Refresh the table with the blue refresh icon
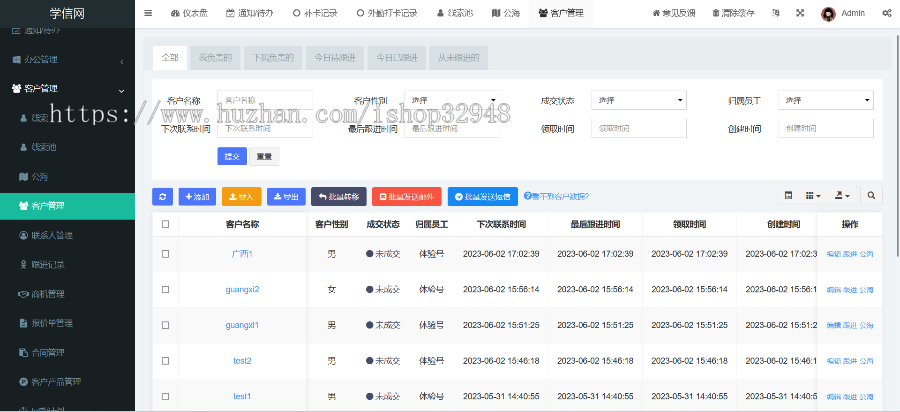 pyautogui.click(x=162, y=196)
